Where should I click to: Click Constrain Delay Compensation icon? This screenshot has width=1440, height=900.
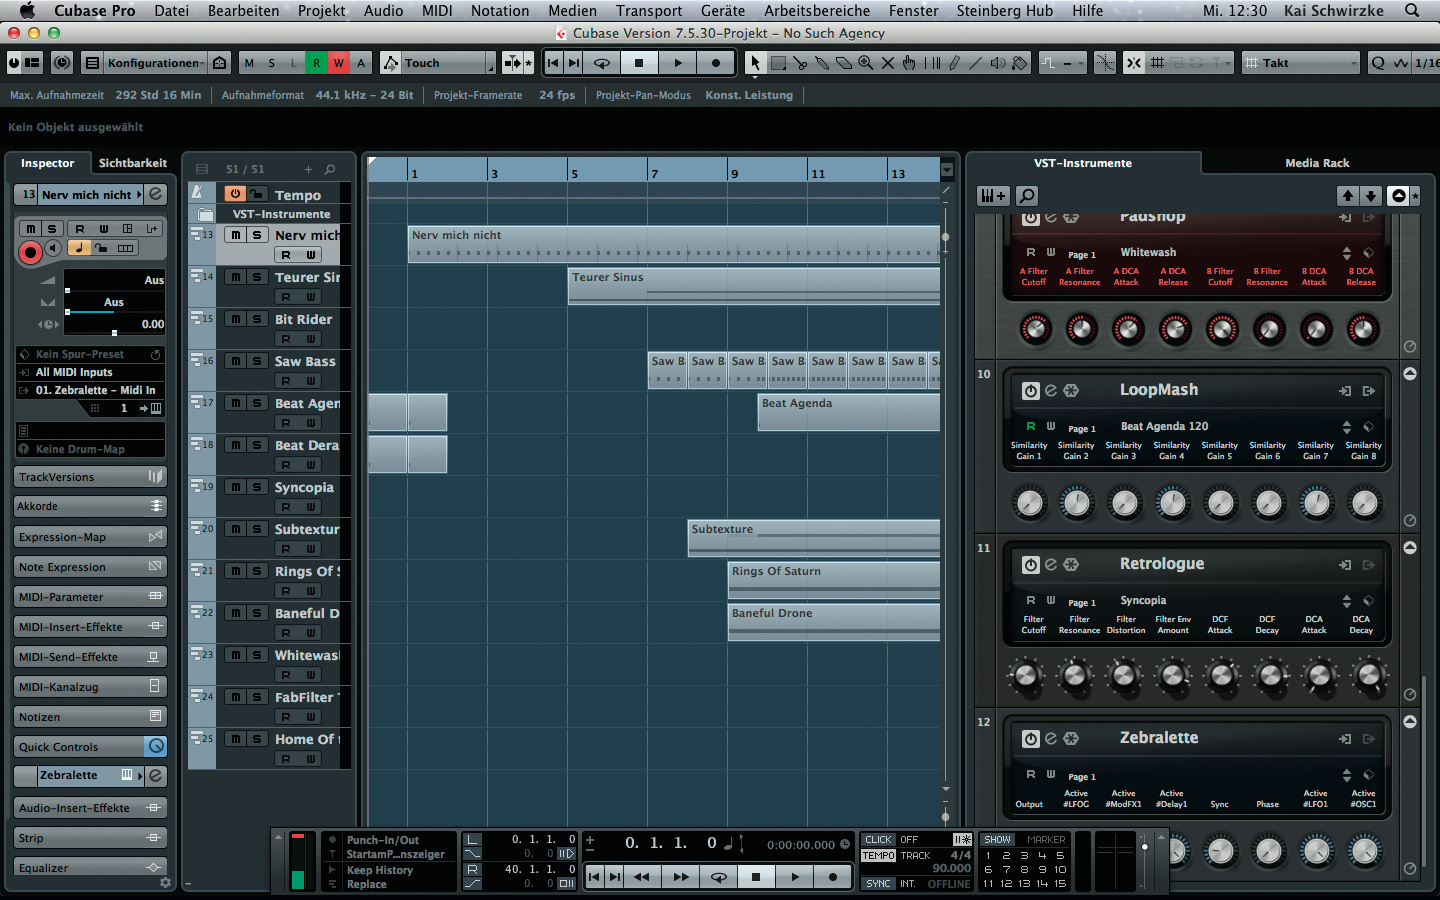click(x=62, y=63)
